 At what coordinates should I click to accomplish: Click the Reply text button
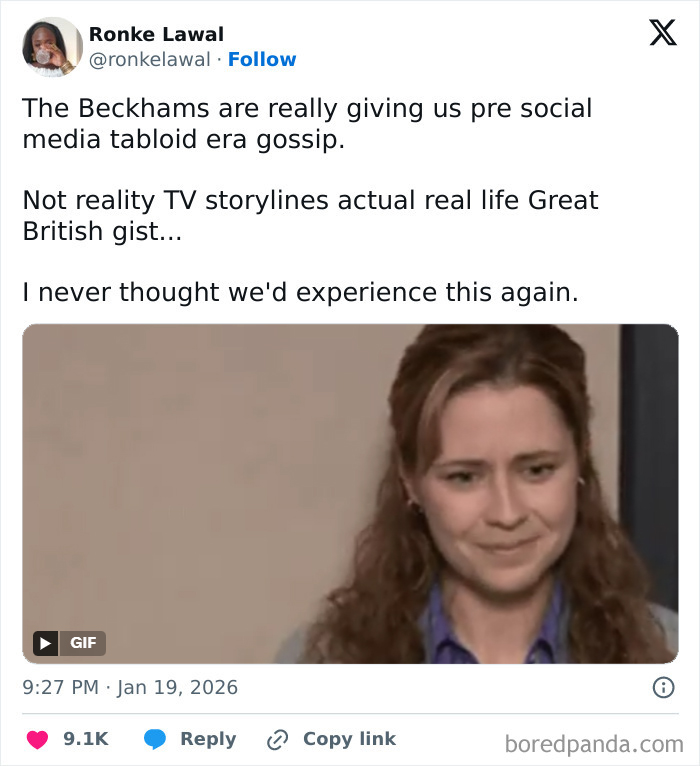208,739
